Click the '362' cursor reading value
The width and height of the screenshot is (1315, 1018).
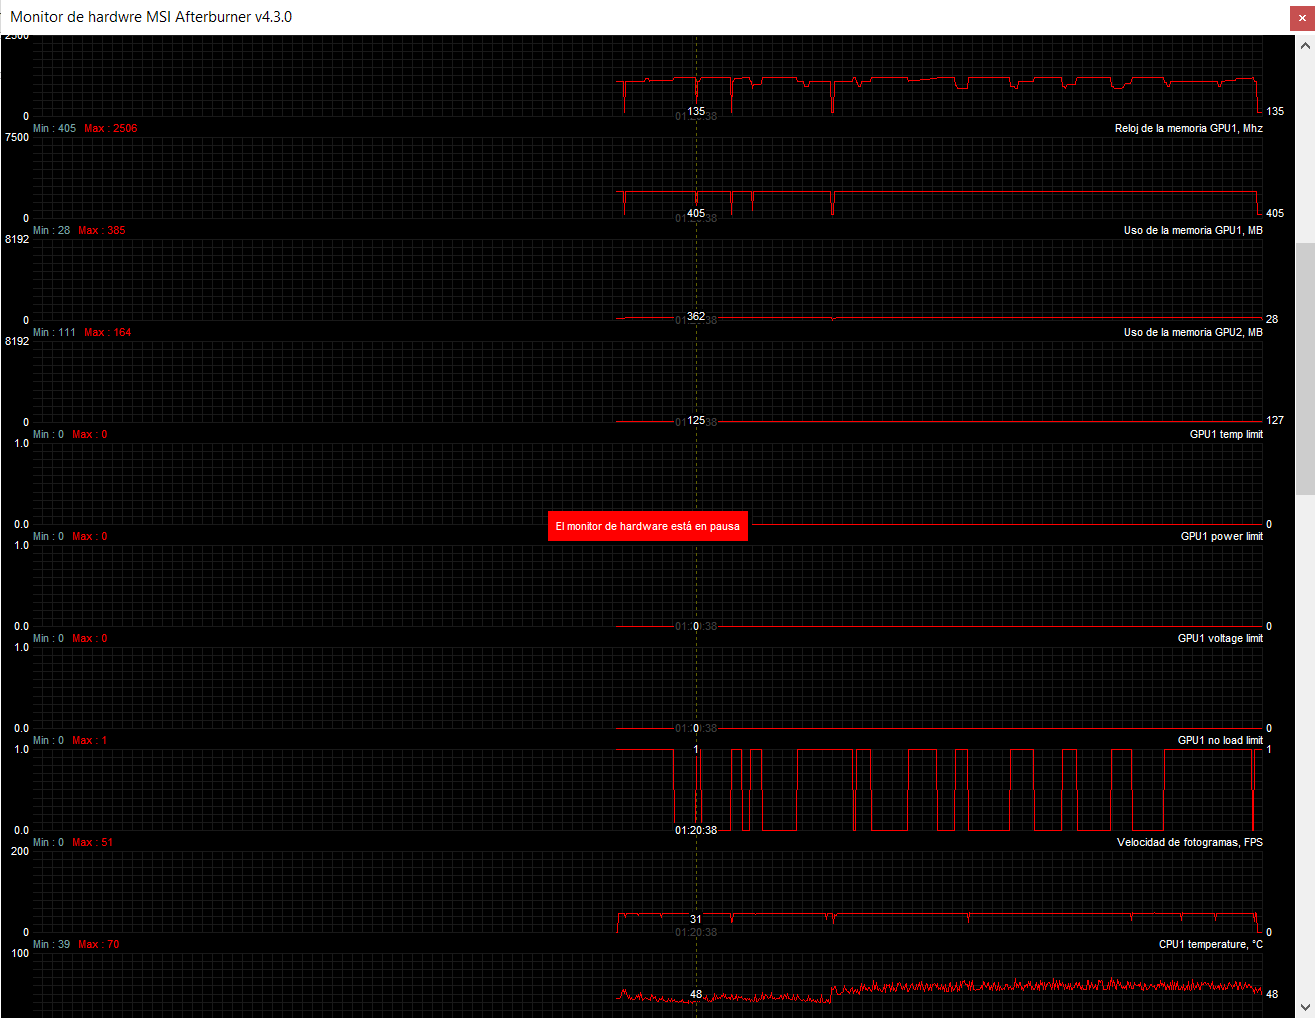coord(696,316)
